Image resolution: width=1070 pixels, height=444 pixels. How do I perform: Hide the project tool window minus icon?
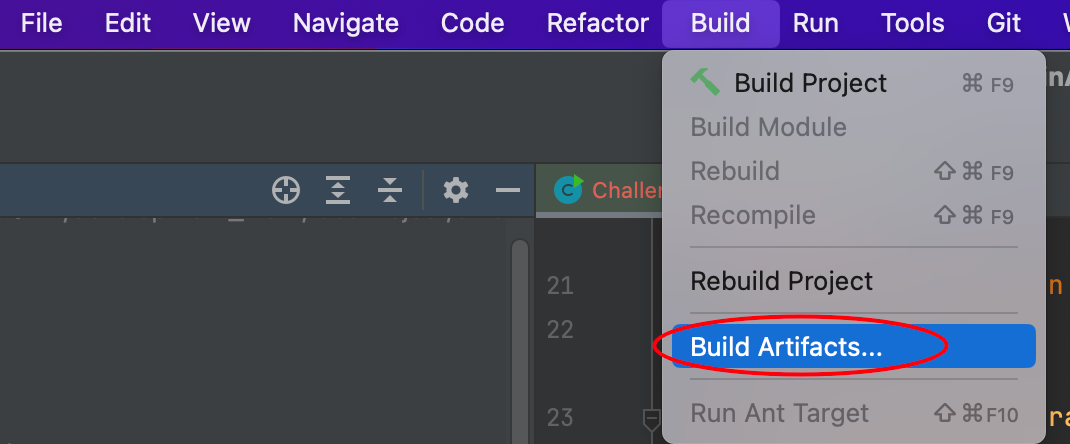[x=508, y=190]
